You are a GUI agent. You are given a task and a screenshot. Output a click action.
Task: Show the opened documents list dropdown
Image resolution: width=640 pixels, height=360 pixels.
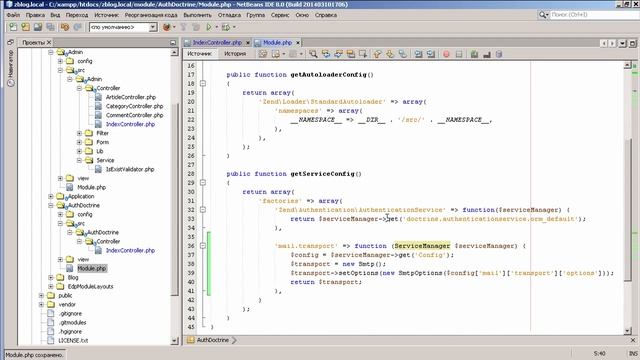(x=622, y=43)
